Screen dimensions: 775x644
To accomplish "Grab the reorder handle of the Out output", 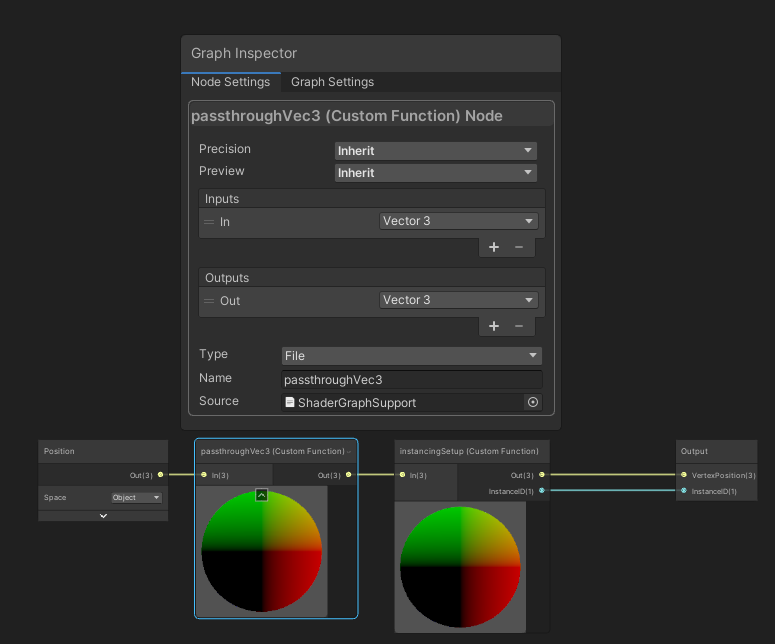I will pos(209,301).
